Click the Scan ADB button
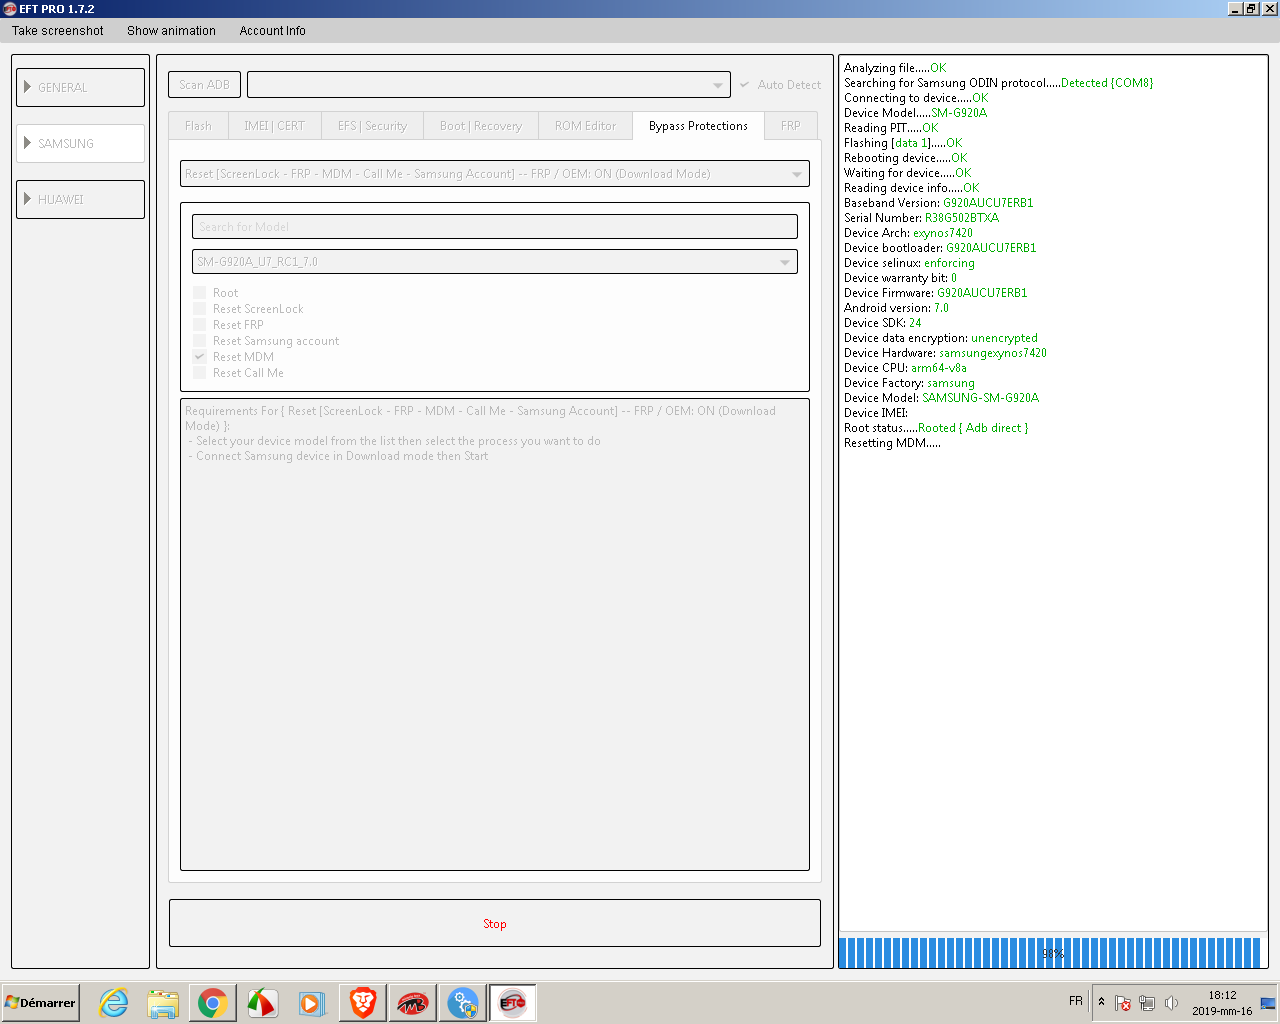The image size is (1280, 1024). point(204,85)
